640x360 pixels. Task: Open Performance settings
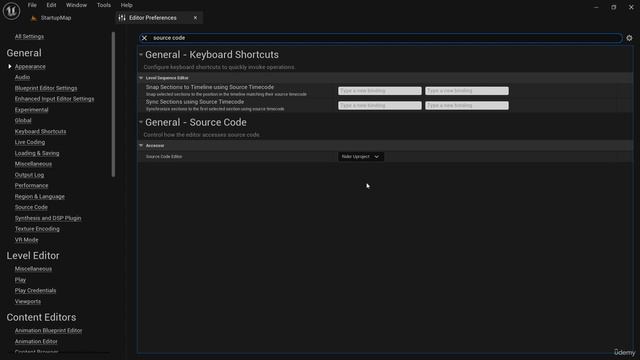point(31,185)
